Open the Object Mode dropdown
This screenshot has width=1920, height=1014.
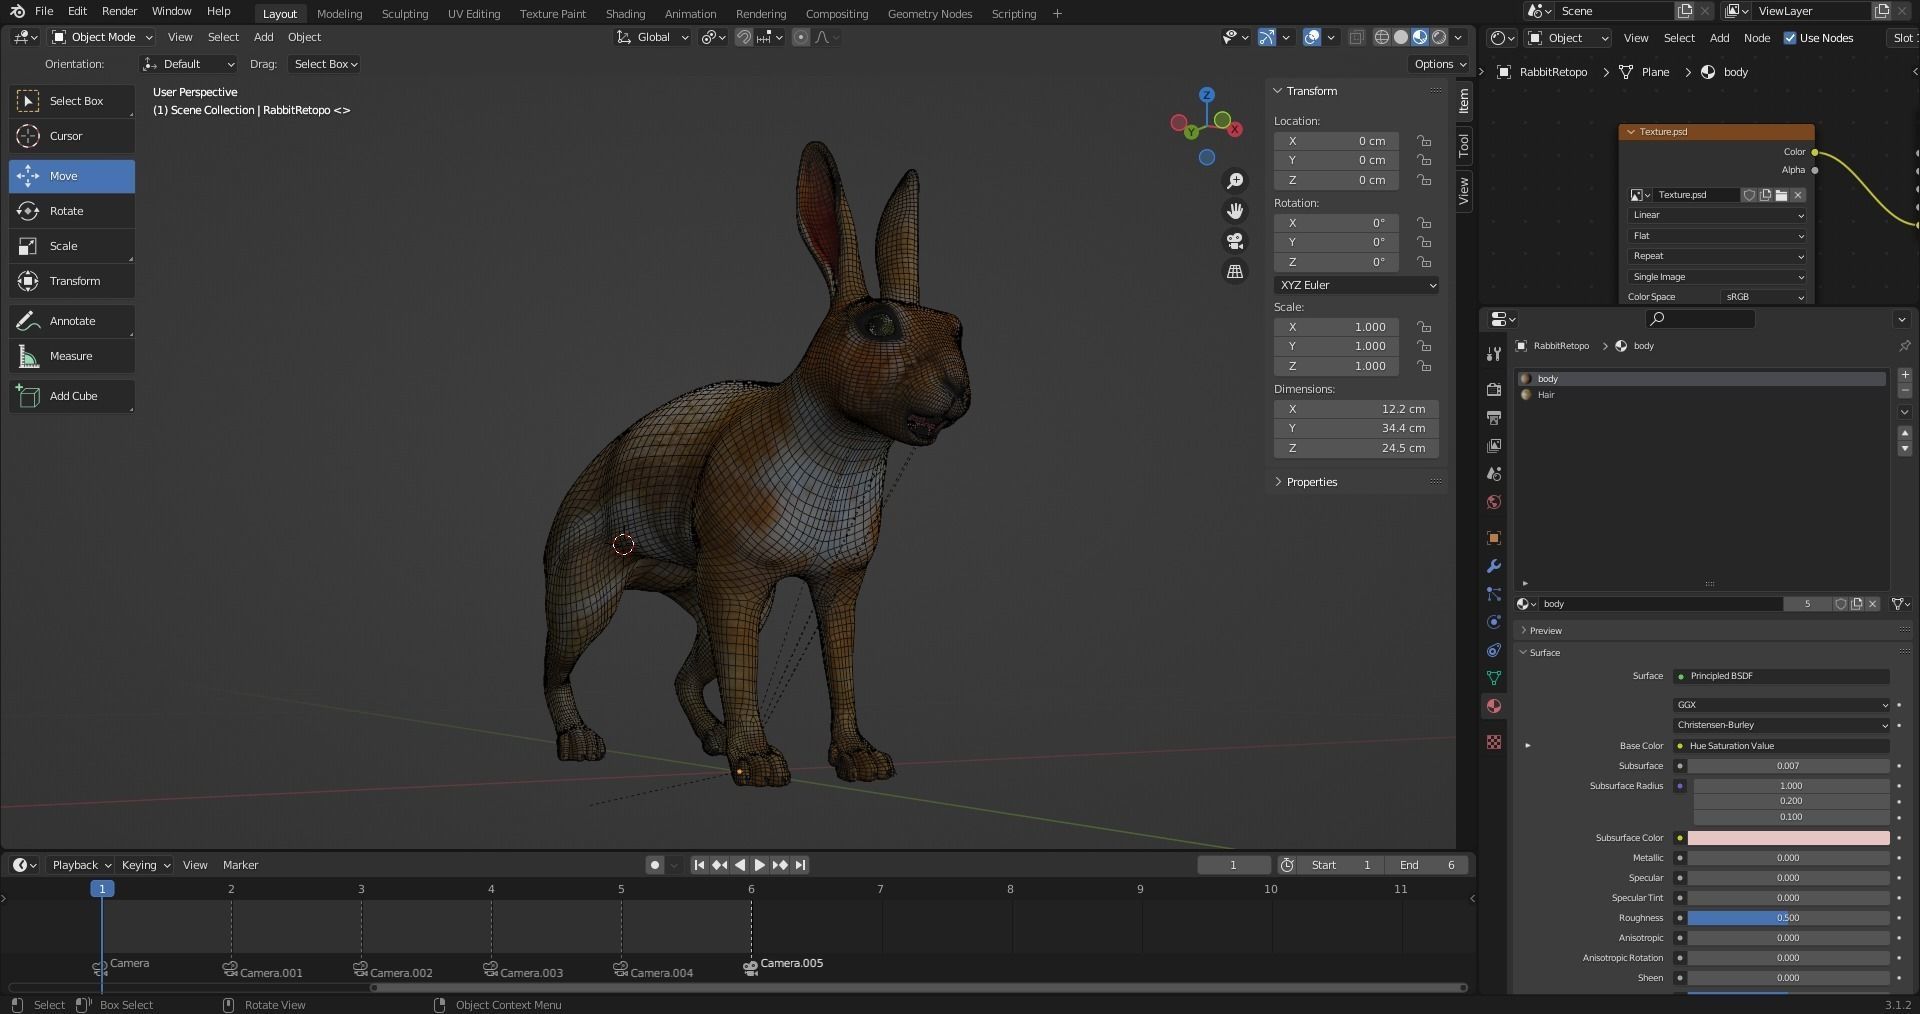click(102, 37)
